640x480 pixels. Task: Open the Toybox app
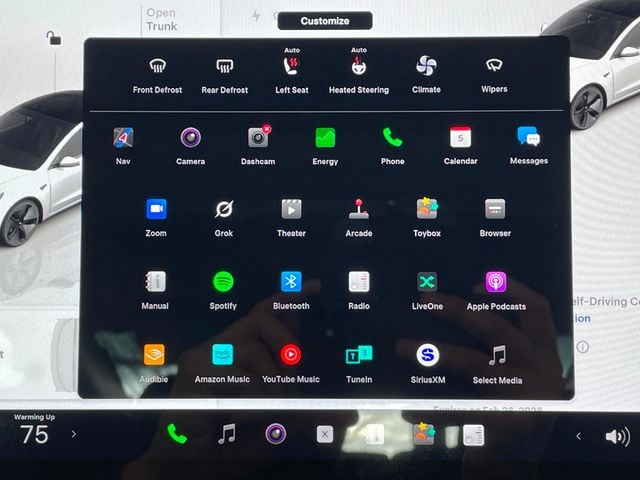(427, 210)
